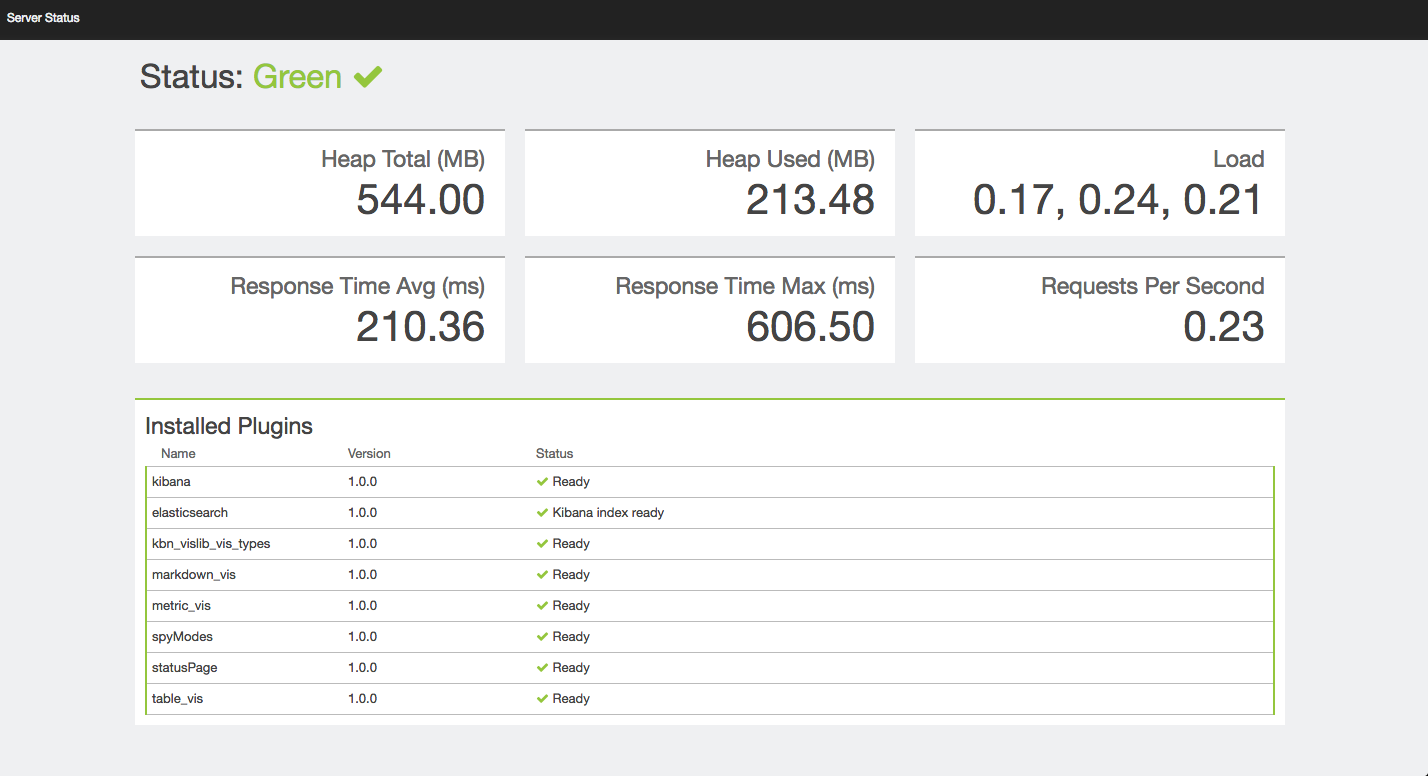Select the statusPage plugin row
Image resolution: width=1428 pixels, height=776 pixels.
710,668
